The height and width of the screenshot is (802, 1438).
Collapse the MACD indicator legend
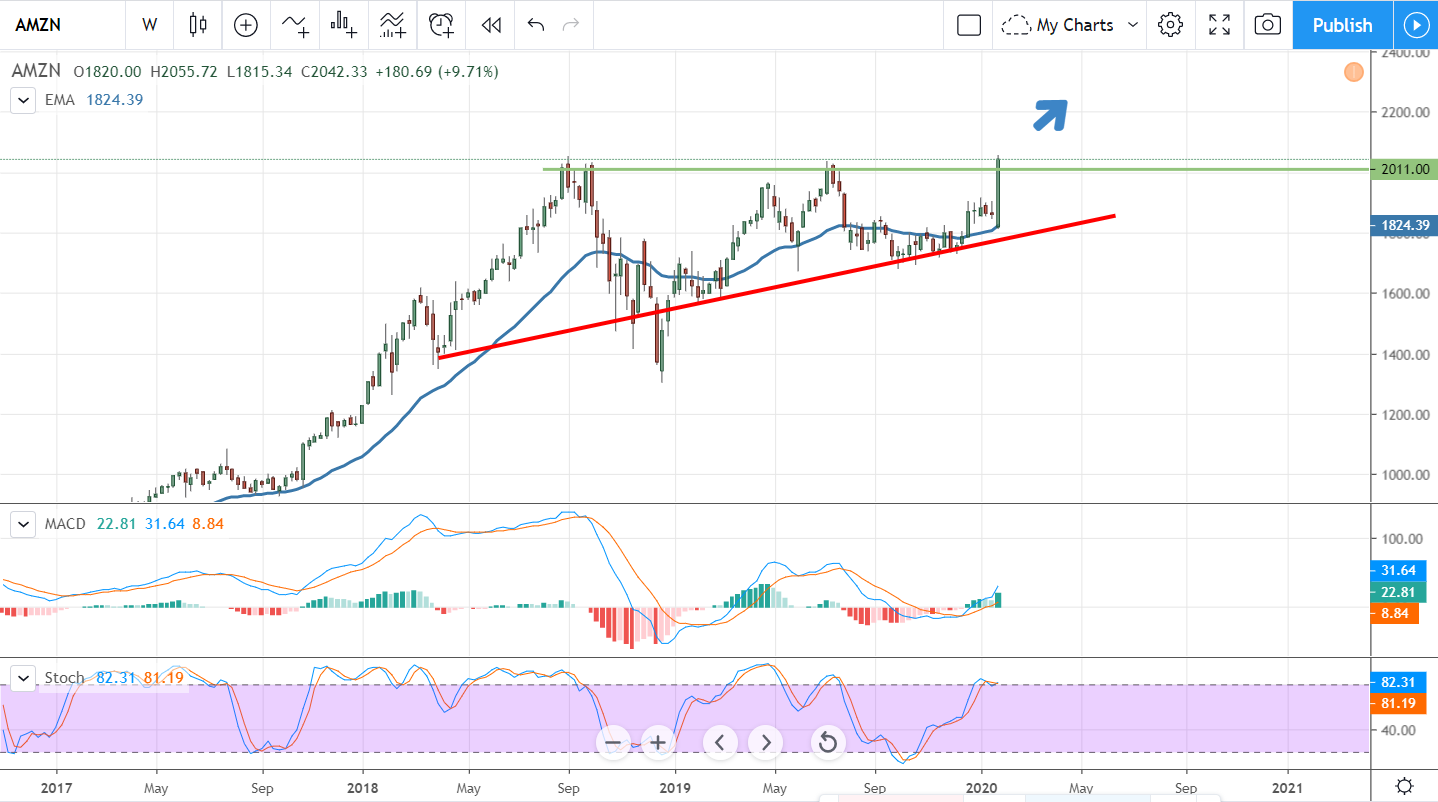(21, 523)
